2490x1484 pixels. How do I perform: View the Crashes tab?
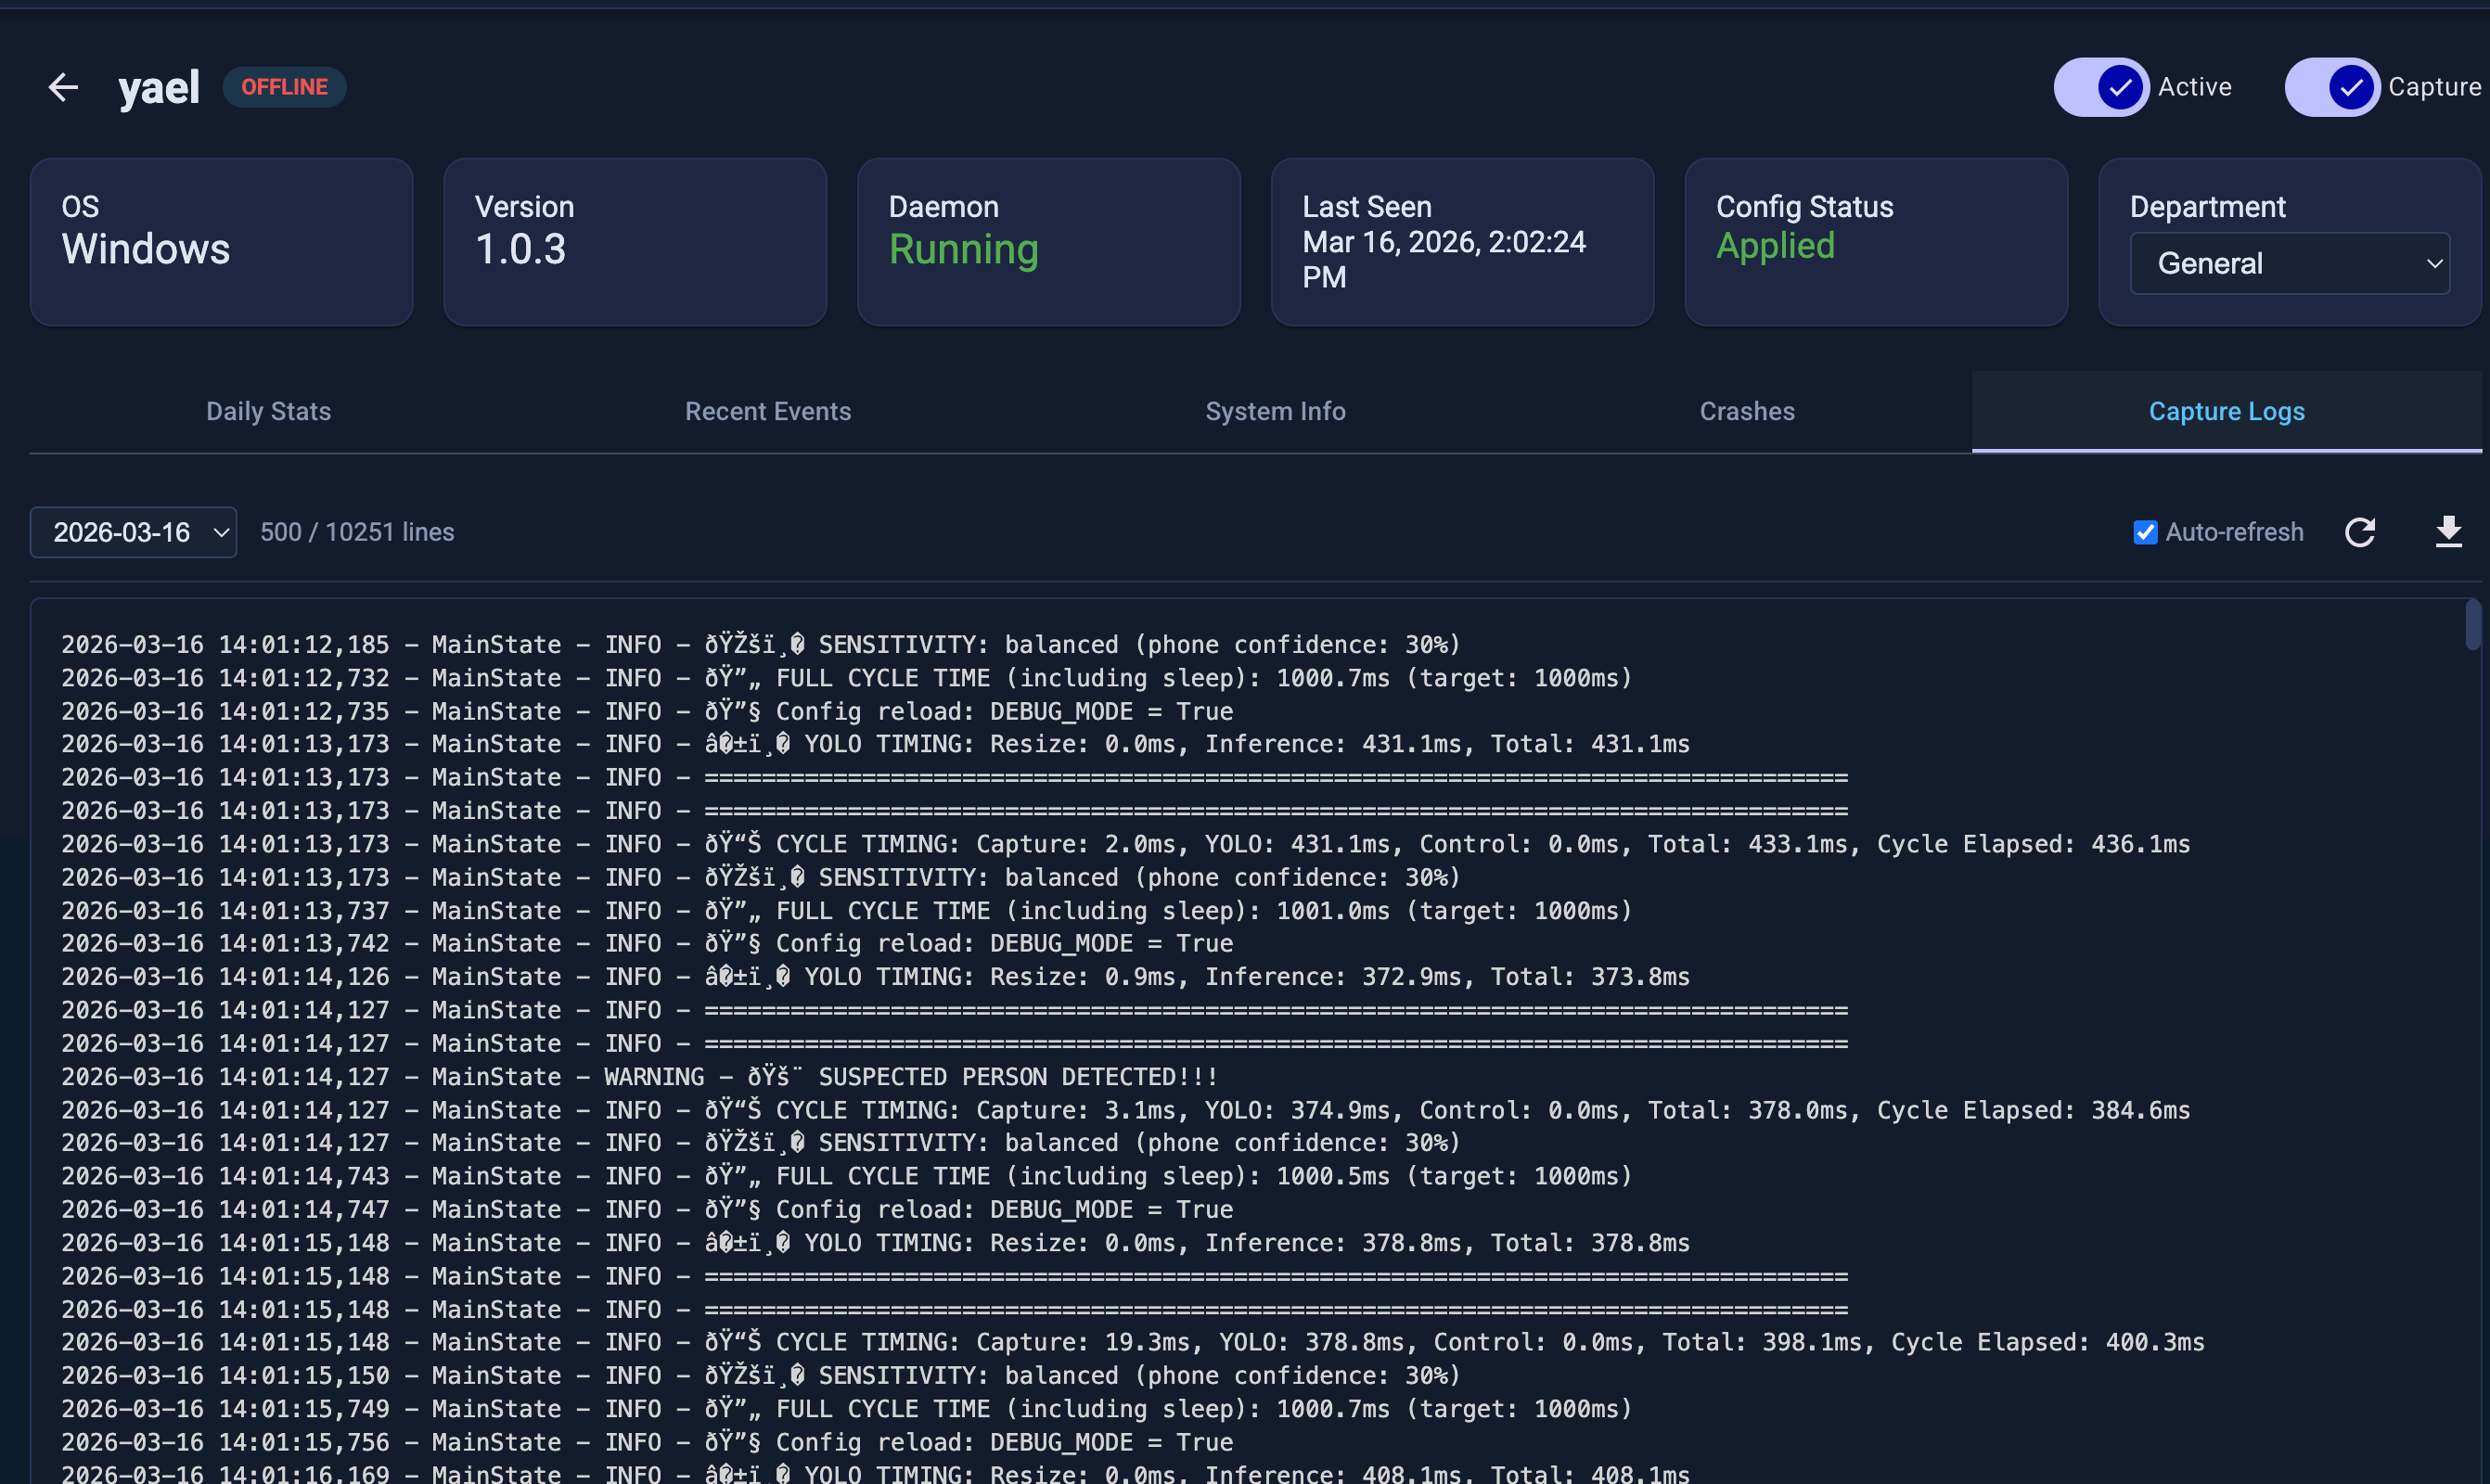click(x=1747, y=411)
